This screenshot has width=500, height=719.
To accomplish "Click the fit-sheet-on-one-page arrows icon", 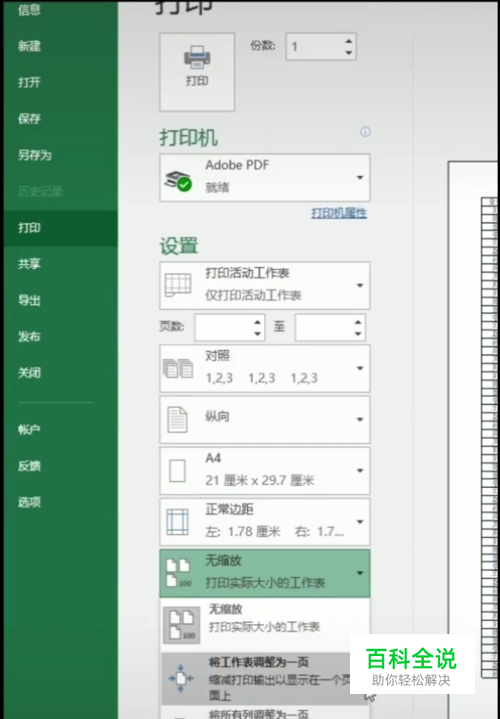I will point(181,679).
